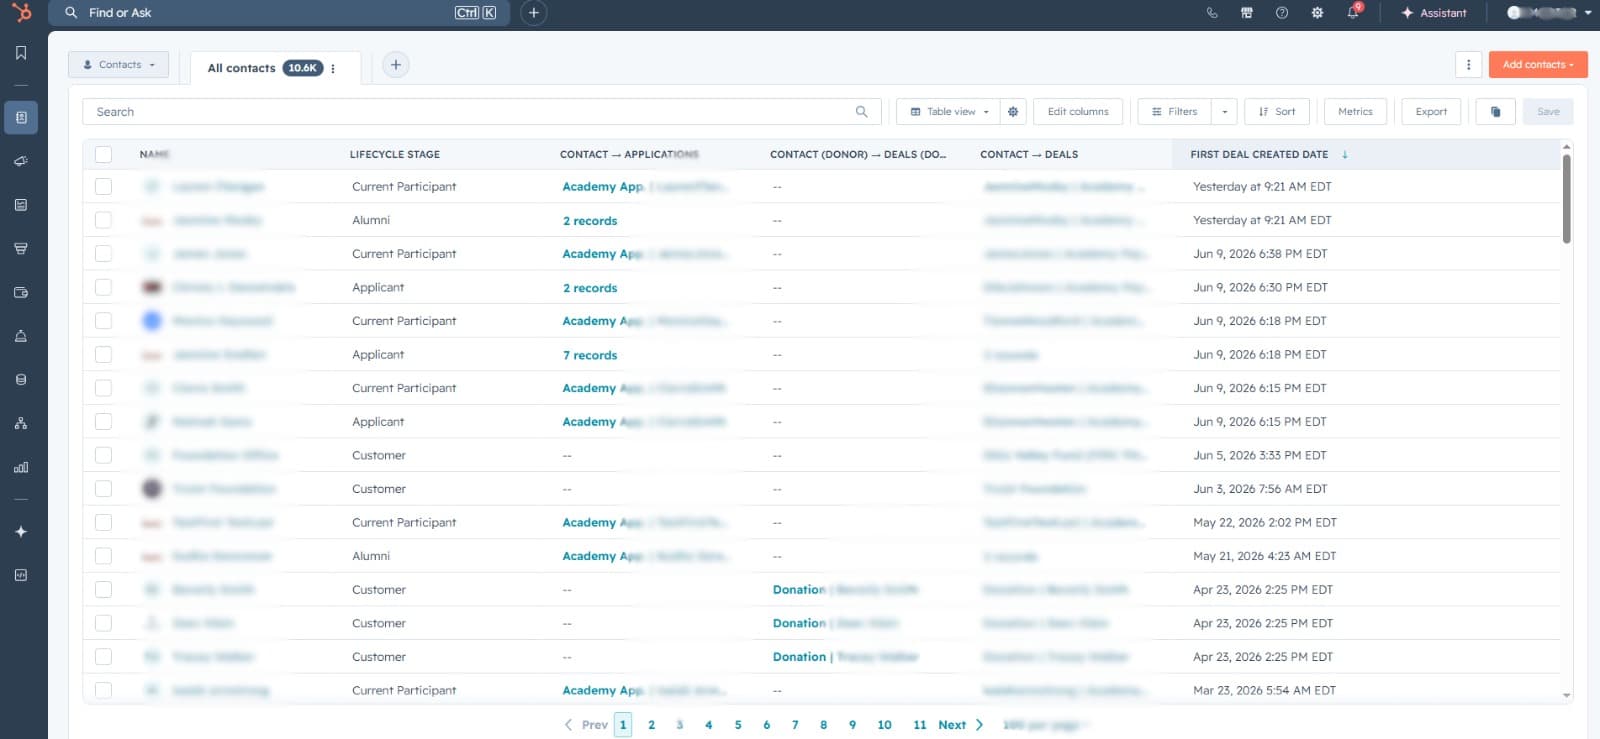This screenshot has width=1600, height=739.
Task: Click the Export button
Action: tap(1431, 112)
